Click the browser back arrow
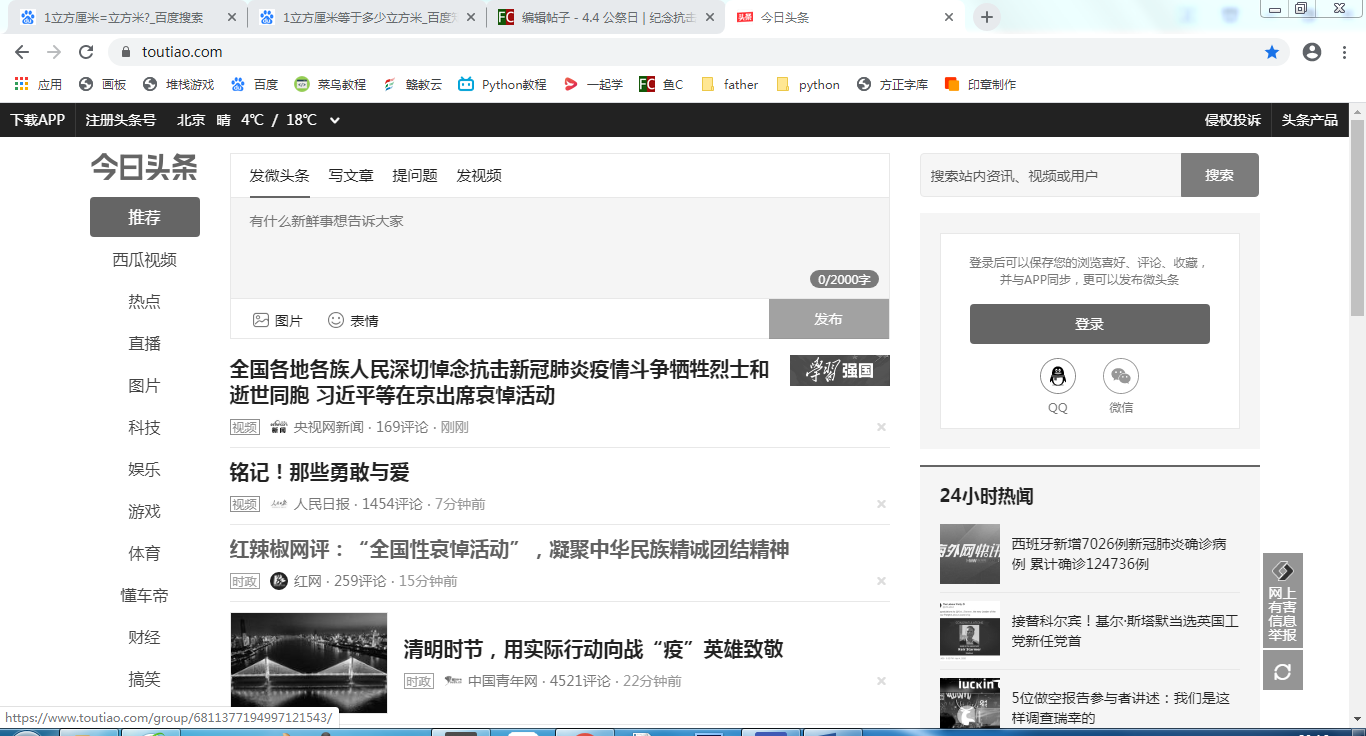Image resolution: width=1366 pixels, height=736 pixels. click(22, 52)
